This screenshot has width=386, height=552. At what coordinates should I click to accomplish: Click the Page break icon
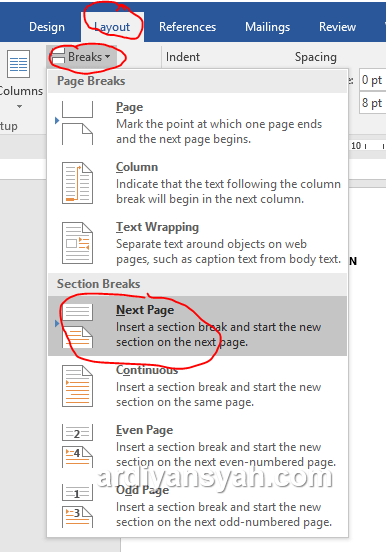[x=77, y=123]
